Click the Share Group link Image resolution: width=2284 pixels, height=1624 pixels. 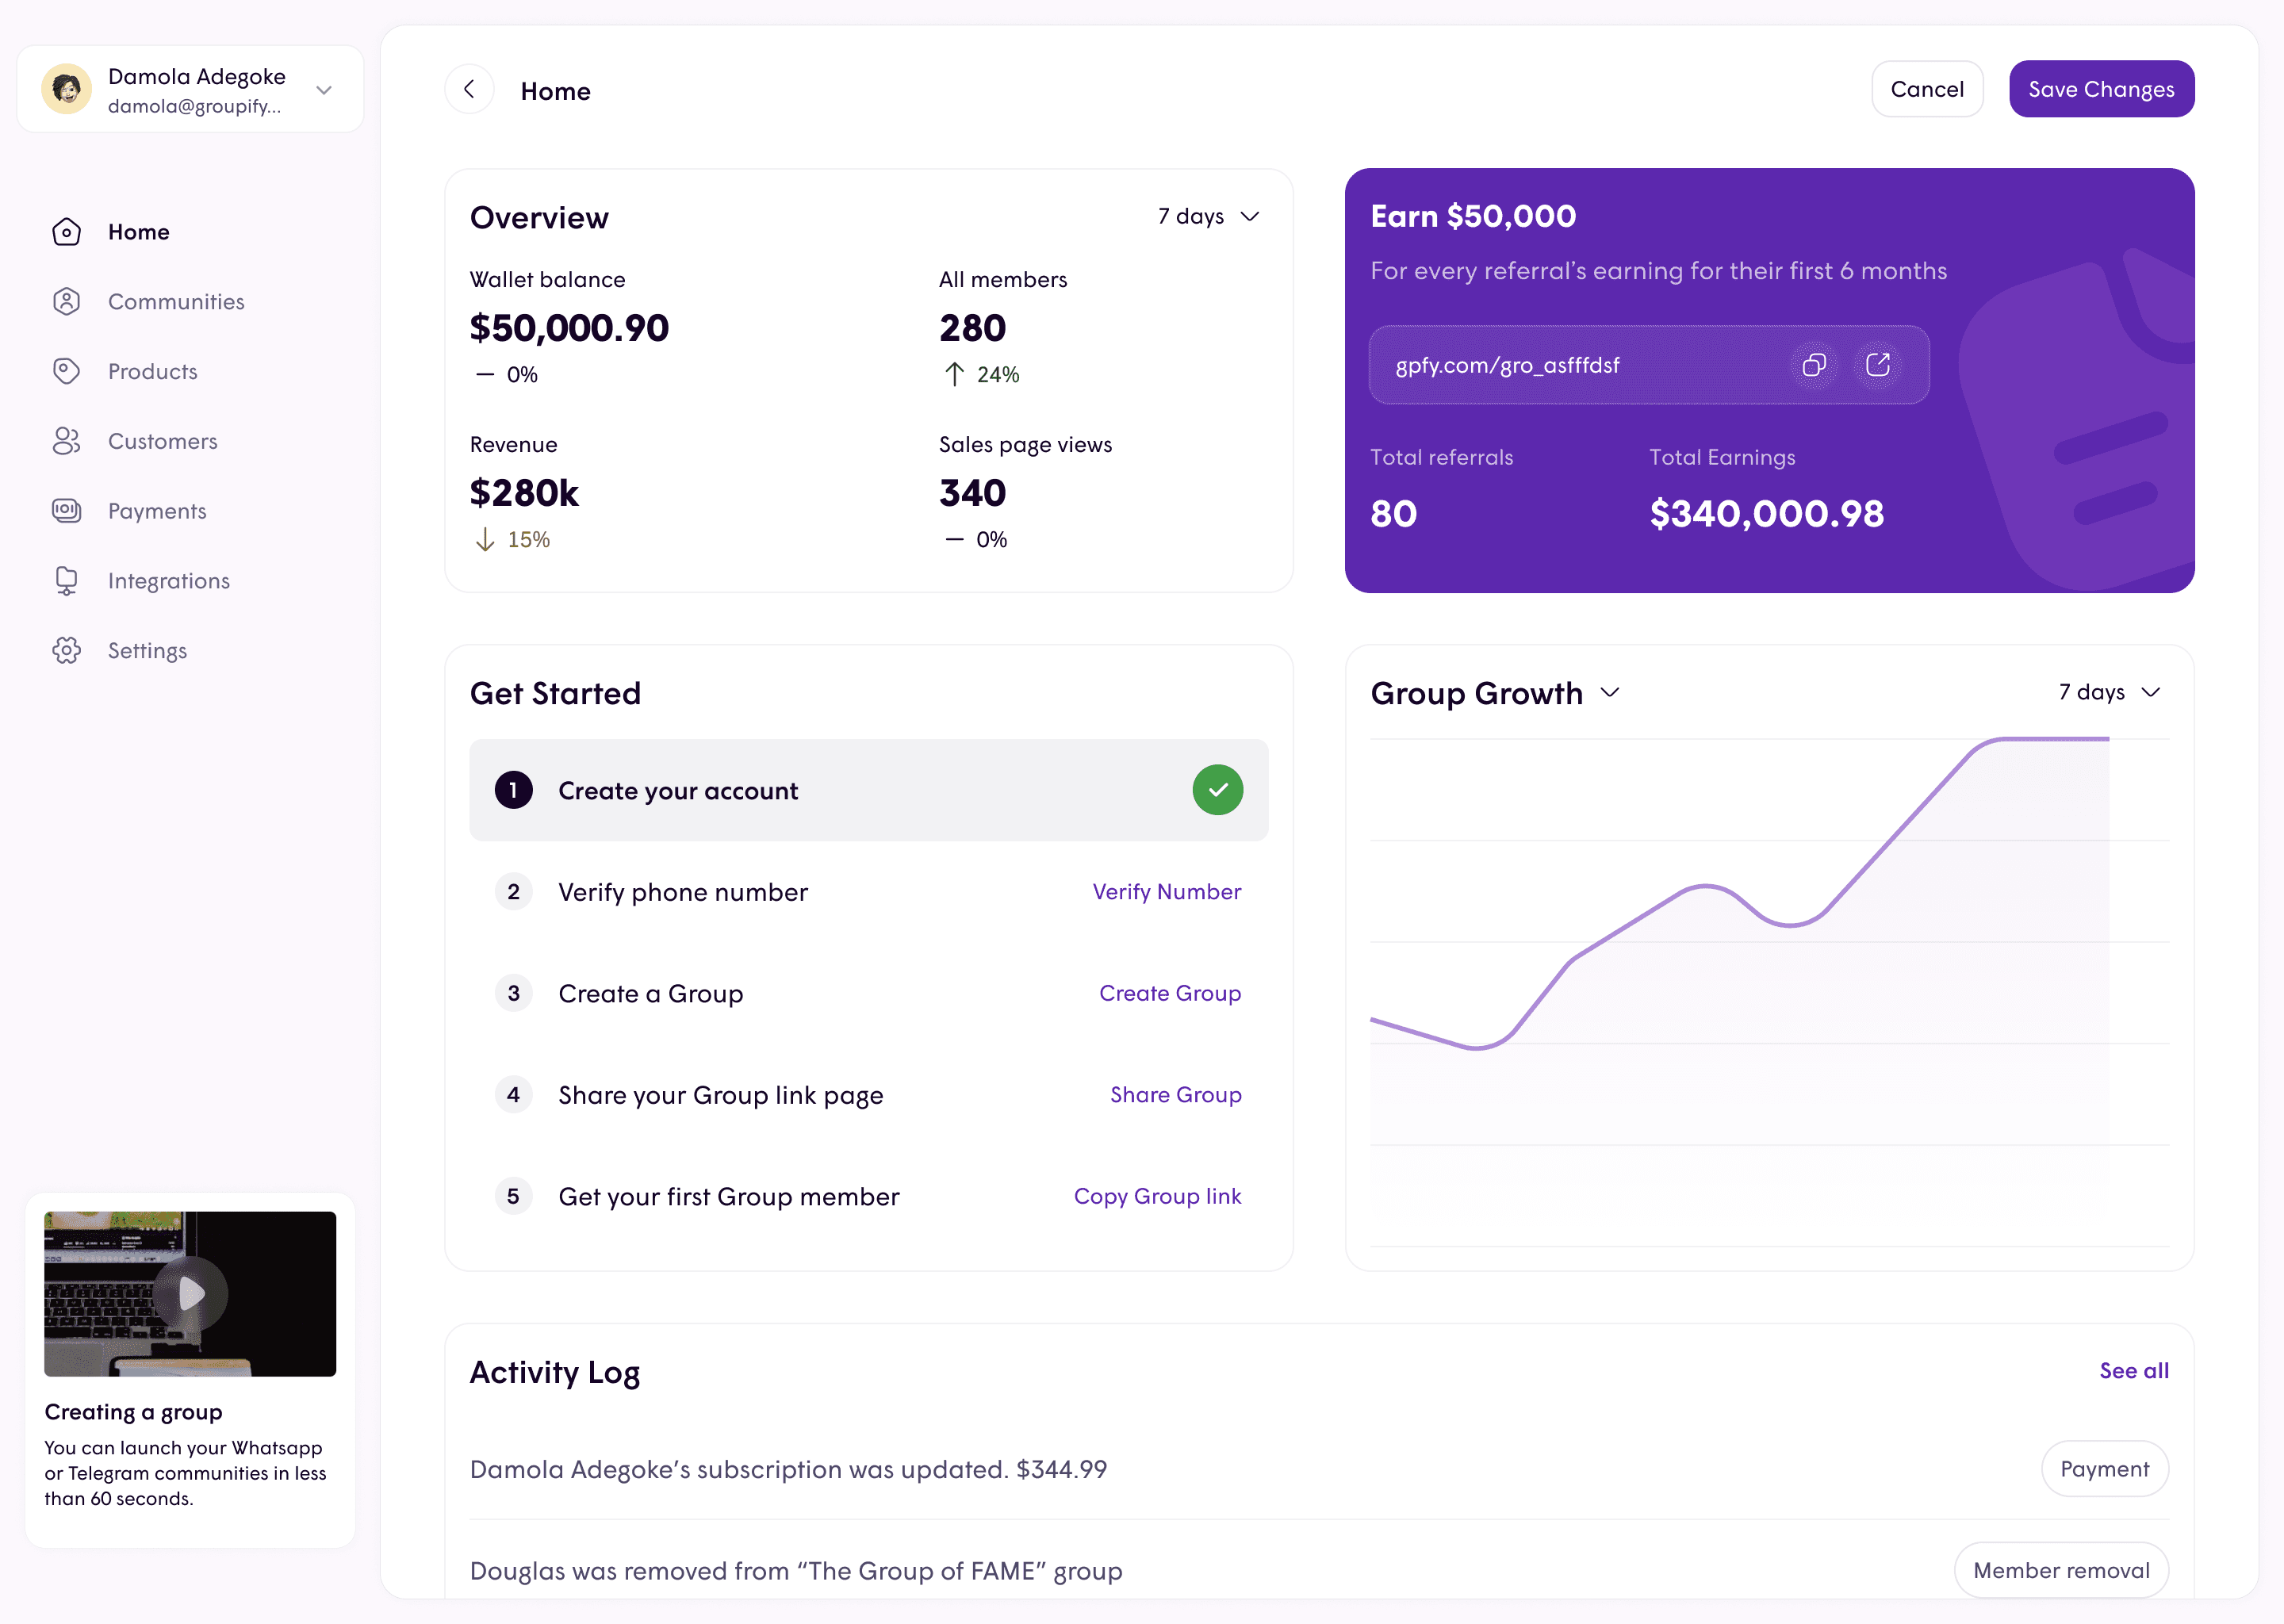1176,1095
